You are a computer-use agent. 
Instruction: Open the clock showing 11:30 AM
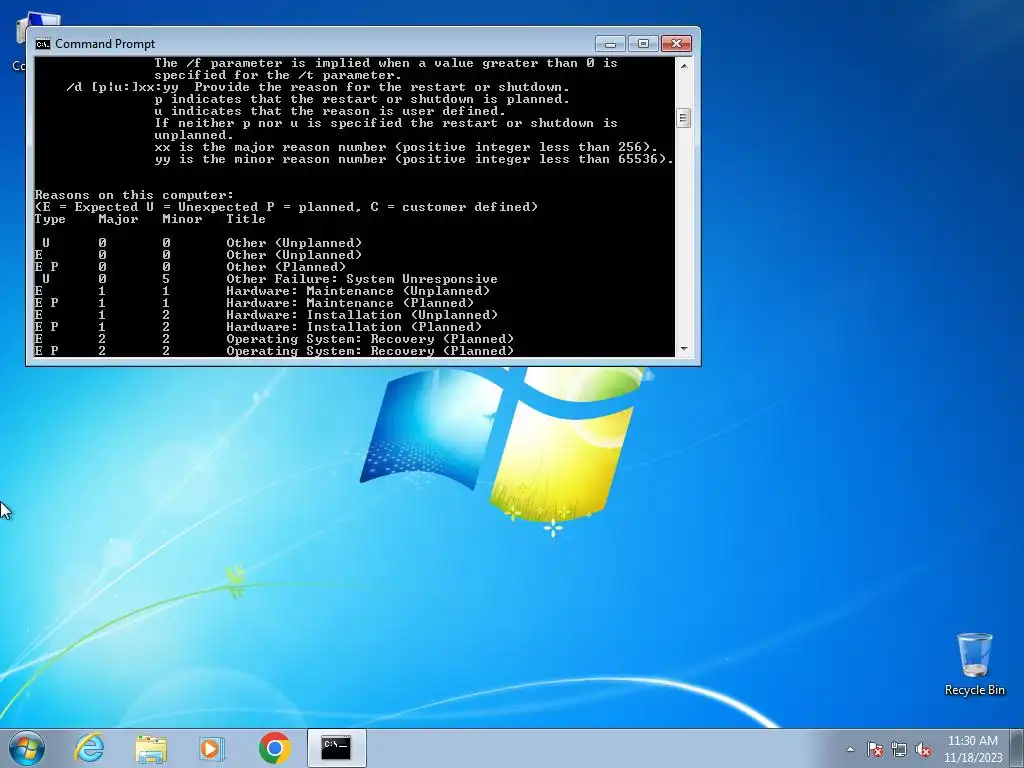[x=972, y=741]
